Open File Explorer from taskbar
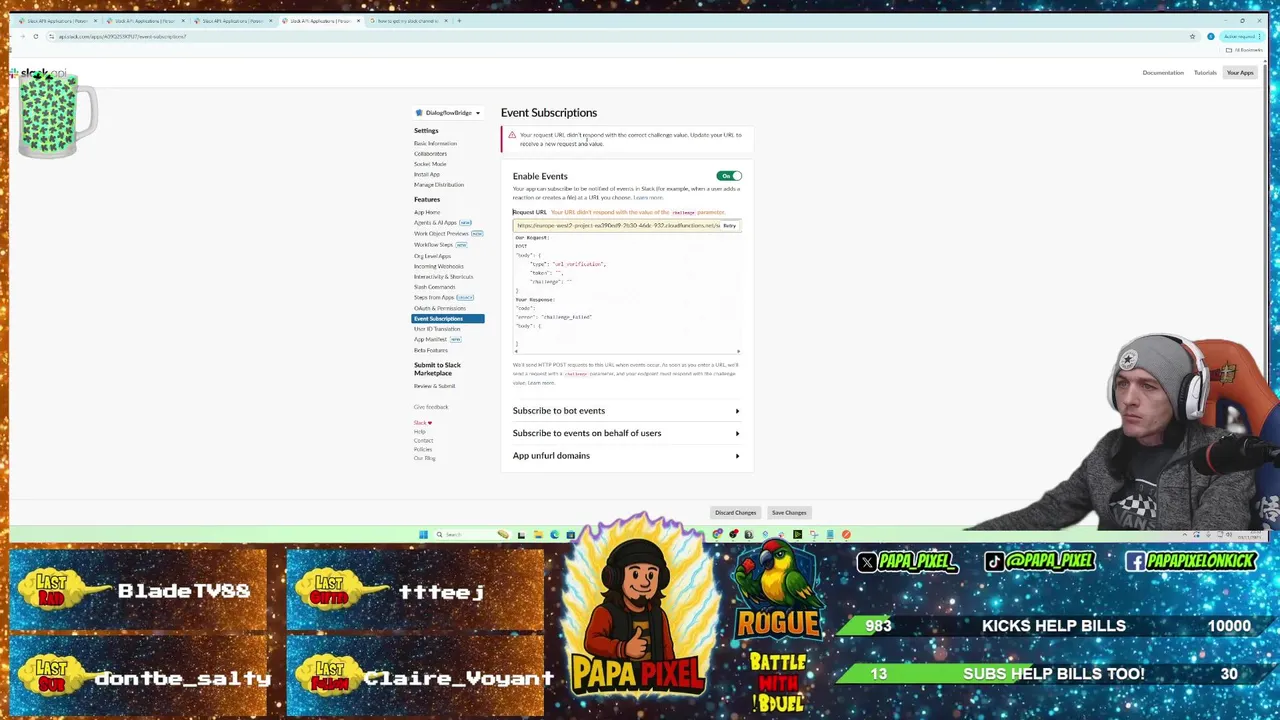The image size is (1280, 720). coord(537,535)
